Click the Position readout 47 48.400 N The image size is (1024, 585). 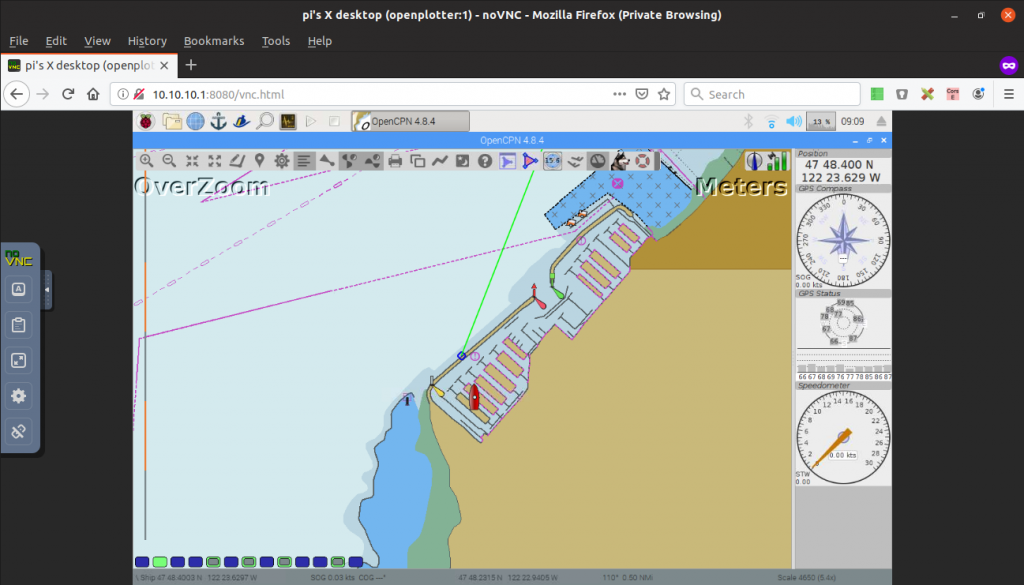click(x=839, y=165)
